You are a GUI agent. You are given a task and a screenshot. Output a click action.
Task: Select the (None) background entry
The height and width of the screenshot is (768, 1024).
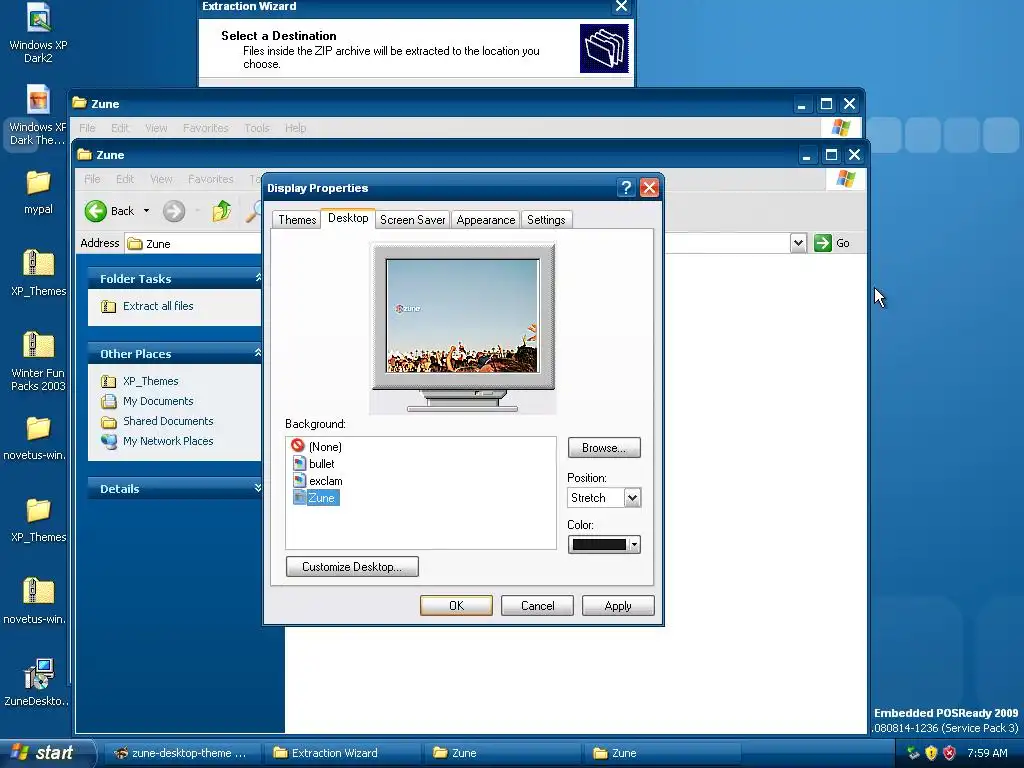pyautogui.click(x=317, y=447)
